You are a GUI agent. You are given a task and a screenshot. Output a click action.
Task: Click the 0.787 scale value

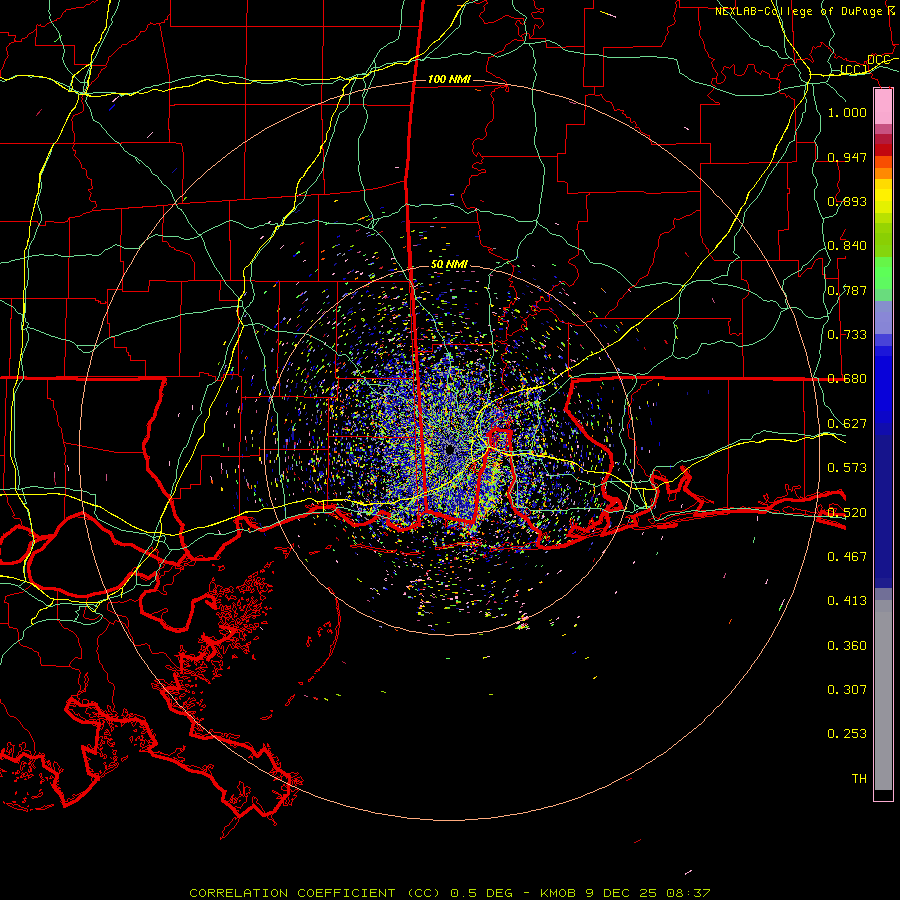tap(847, 290)
